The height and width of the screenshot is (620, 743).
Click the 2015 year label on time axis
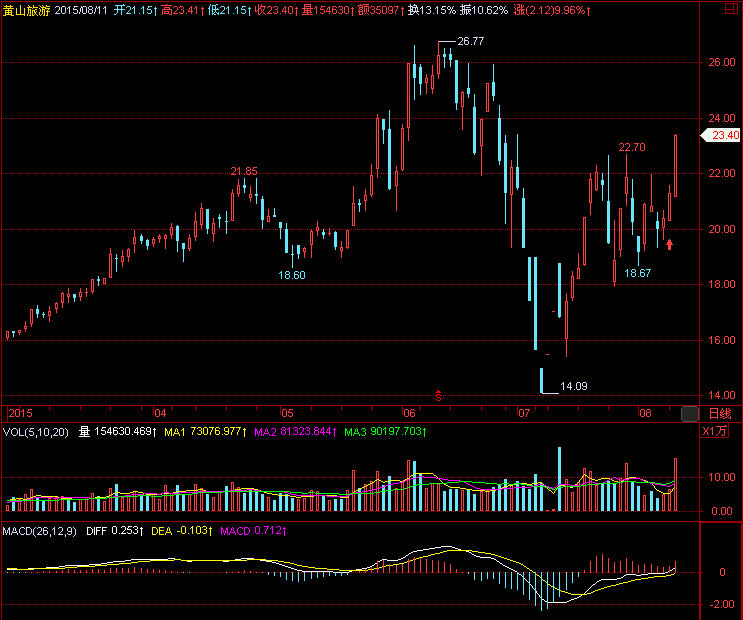tap(21, 413)
